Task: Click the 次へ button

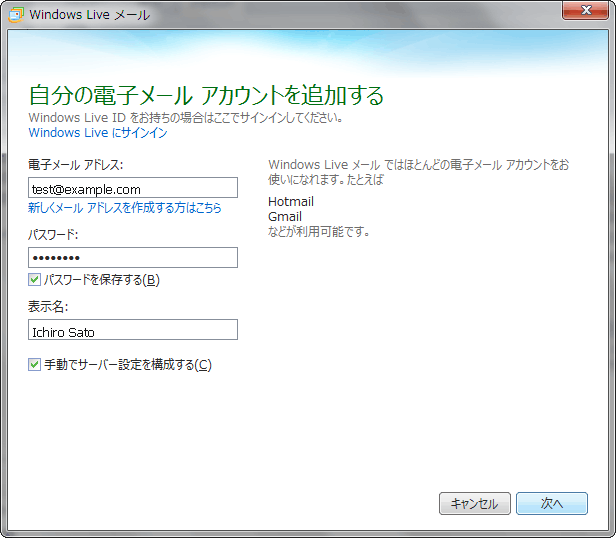Action: coord(552,503)
